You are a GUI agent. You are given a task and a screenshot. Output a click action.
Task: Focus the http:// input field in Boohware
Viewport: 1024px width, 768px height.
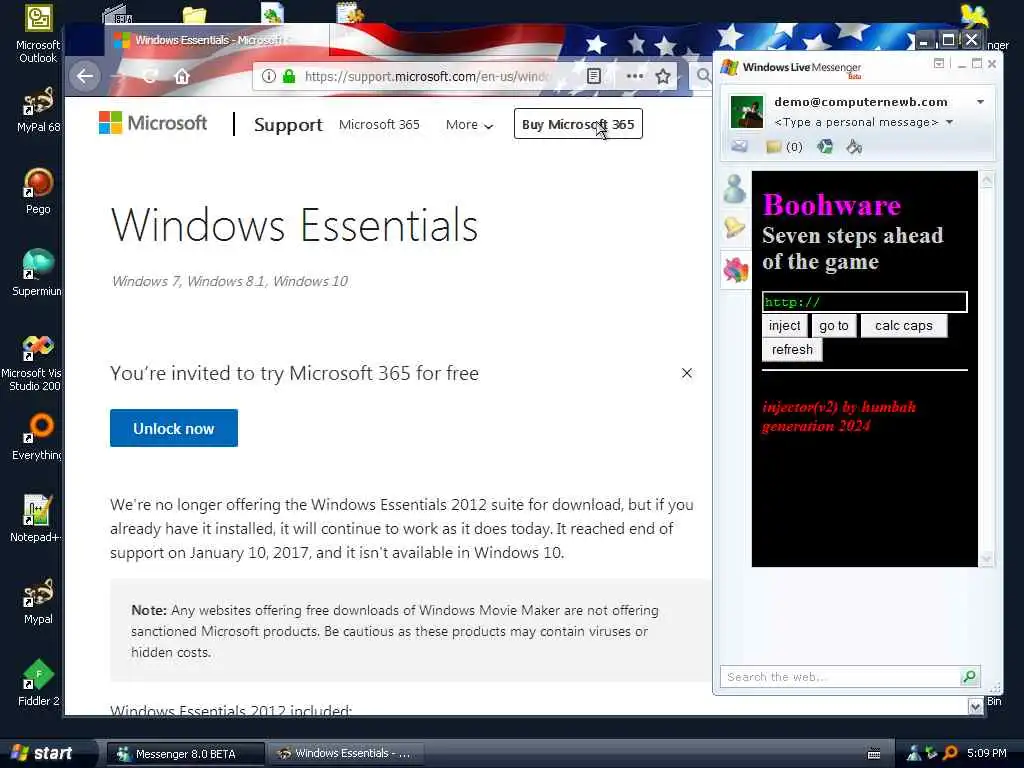pos(865,302)
